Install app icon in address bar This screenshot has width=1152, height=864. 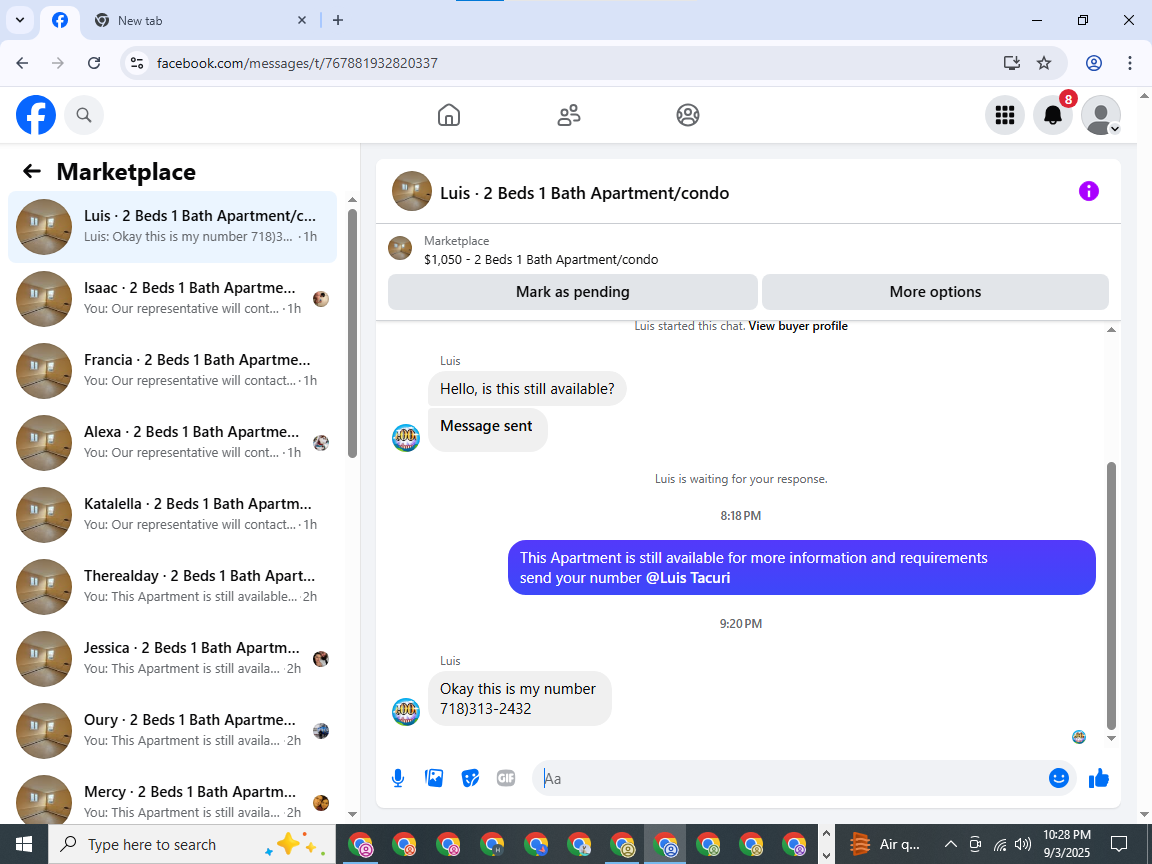(1012, 63)
